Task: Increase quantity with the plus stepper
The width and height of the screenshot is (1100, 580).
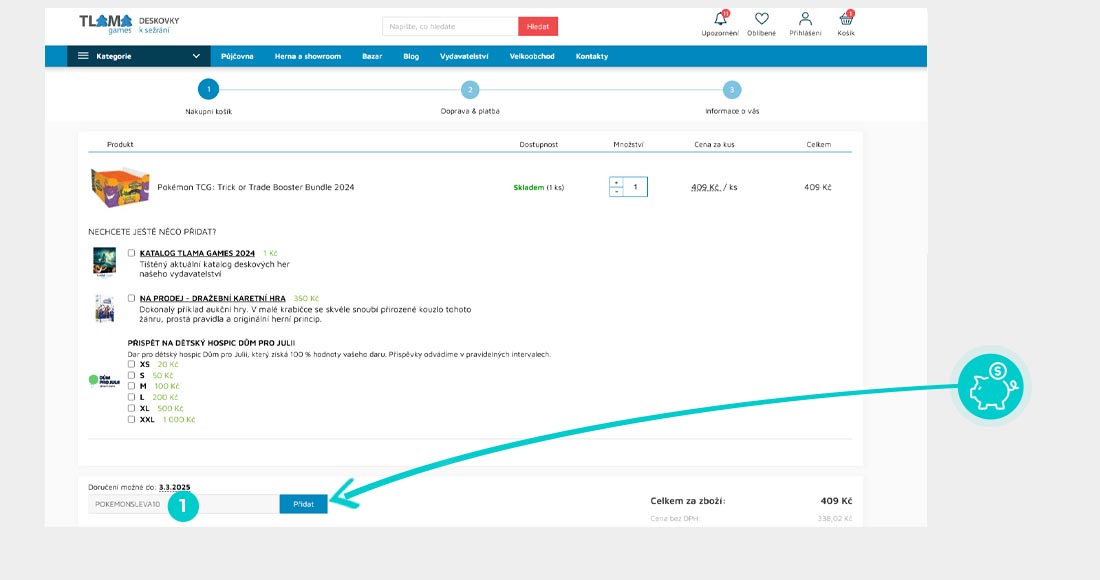Action: (617, 182)
